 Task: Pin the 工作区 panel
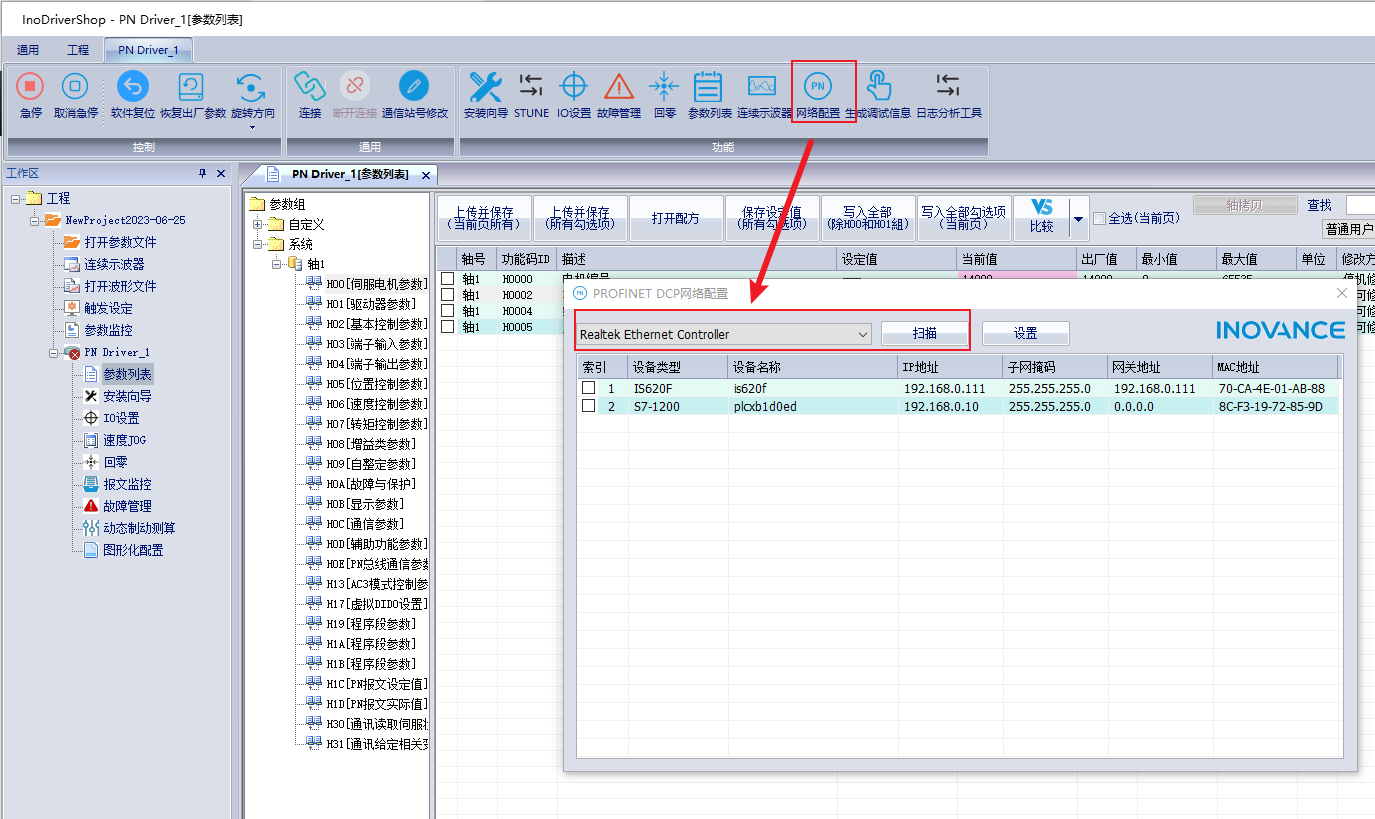(x=202, y=174)
